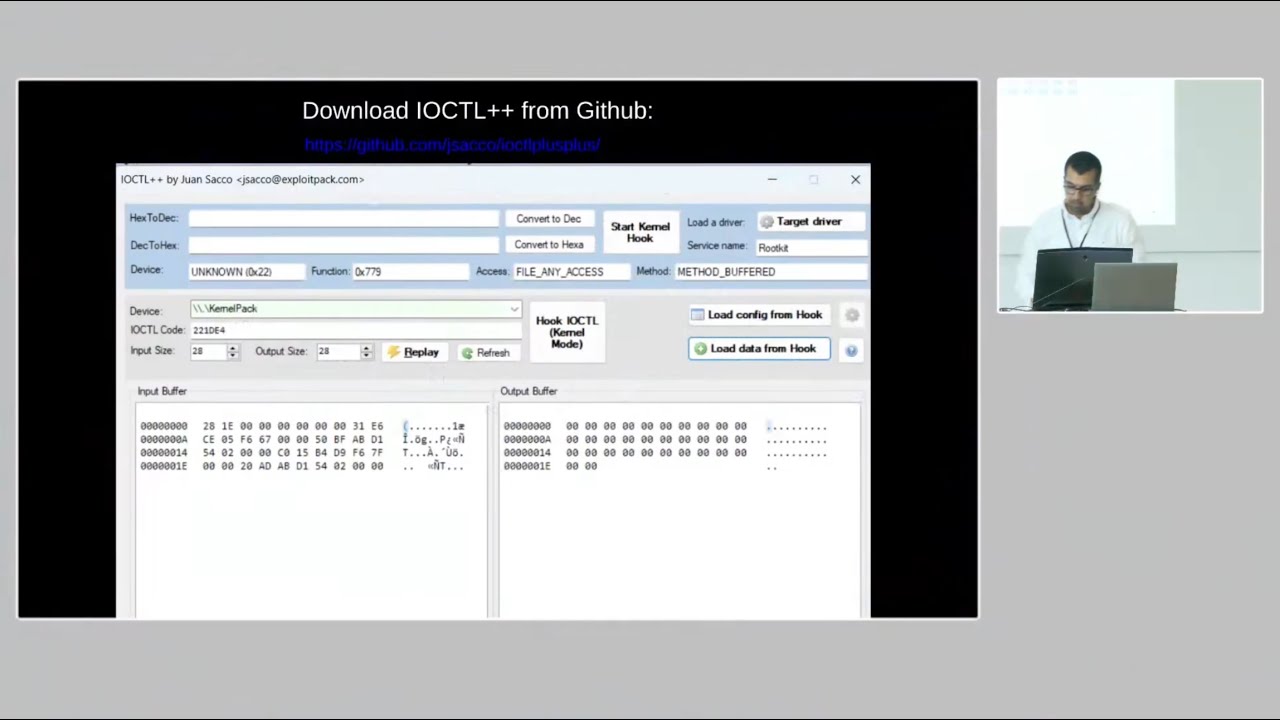Click Hook IOCTL (Kernel Mode) button
The width and height of the screenshot is (1280, 720).
(567, 332)
